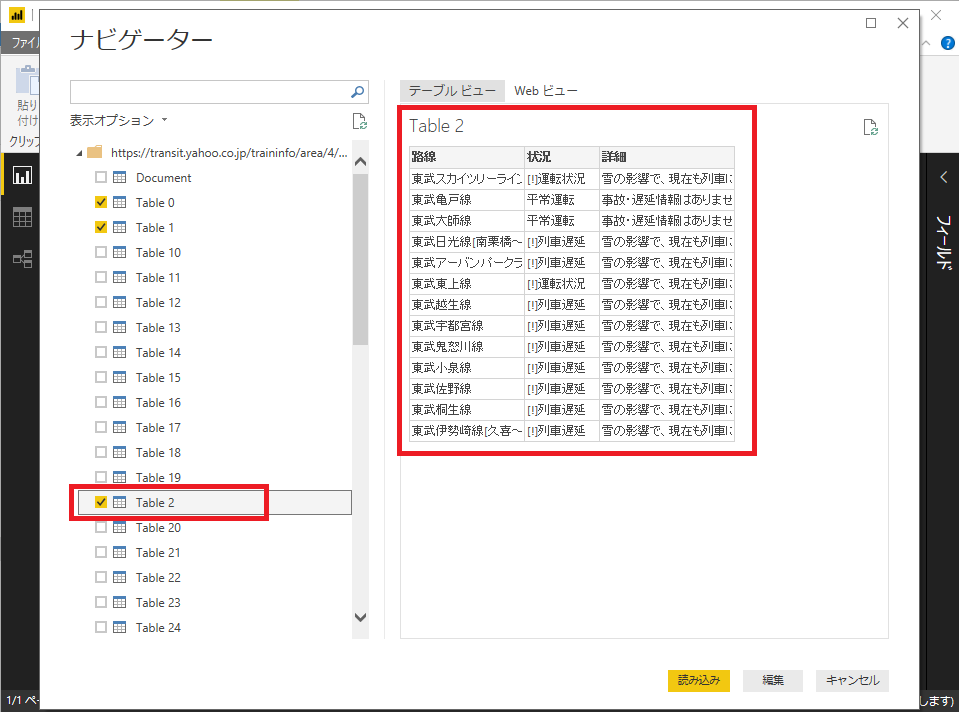The image size is (959, 712).
Task: Select Table 14 in the tree
Action: pyautogui.click(x=158, y=352)
